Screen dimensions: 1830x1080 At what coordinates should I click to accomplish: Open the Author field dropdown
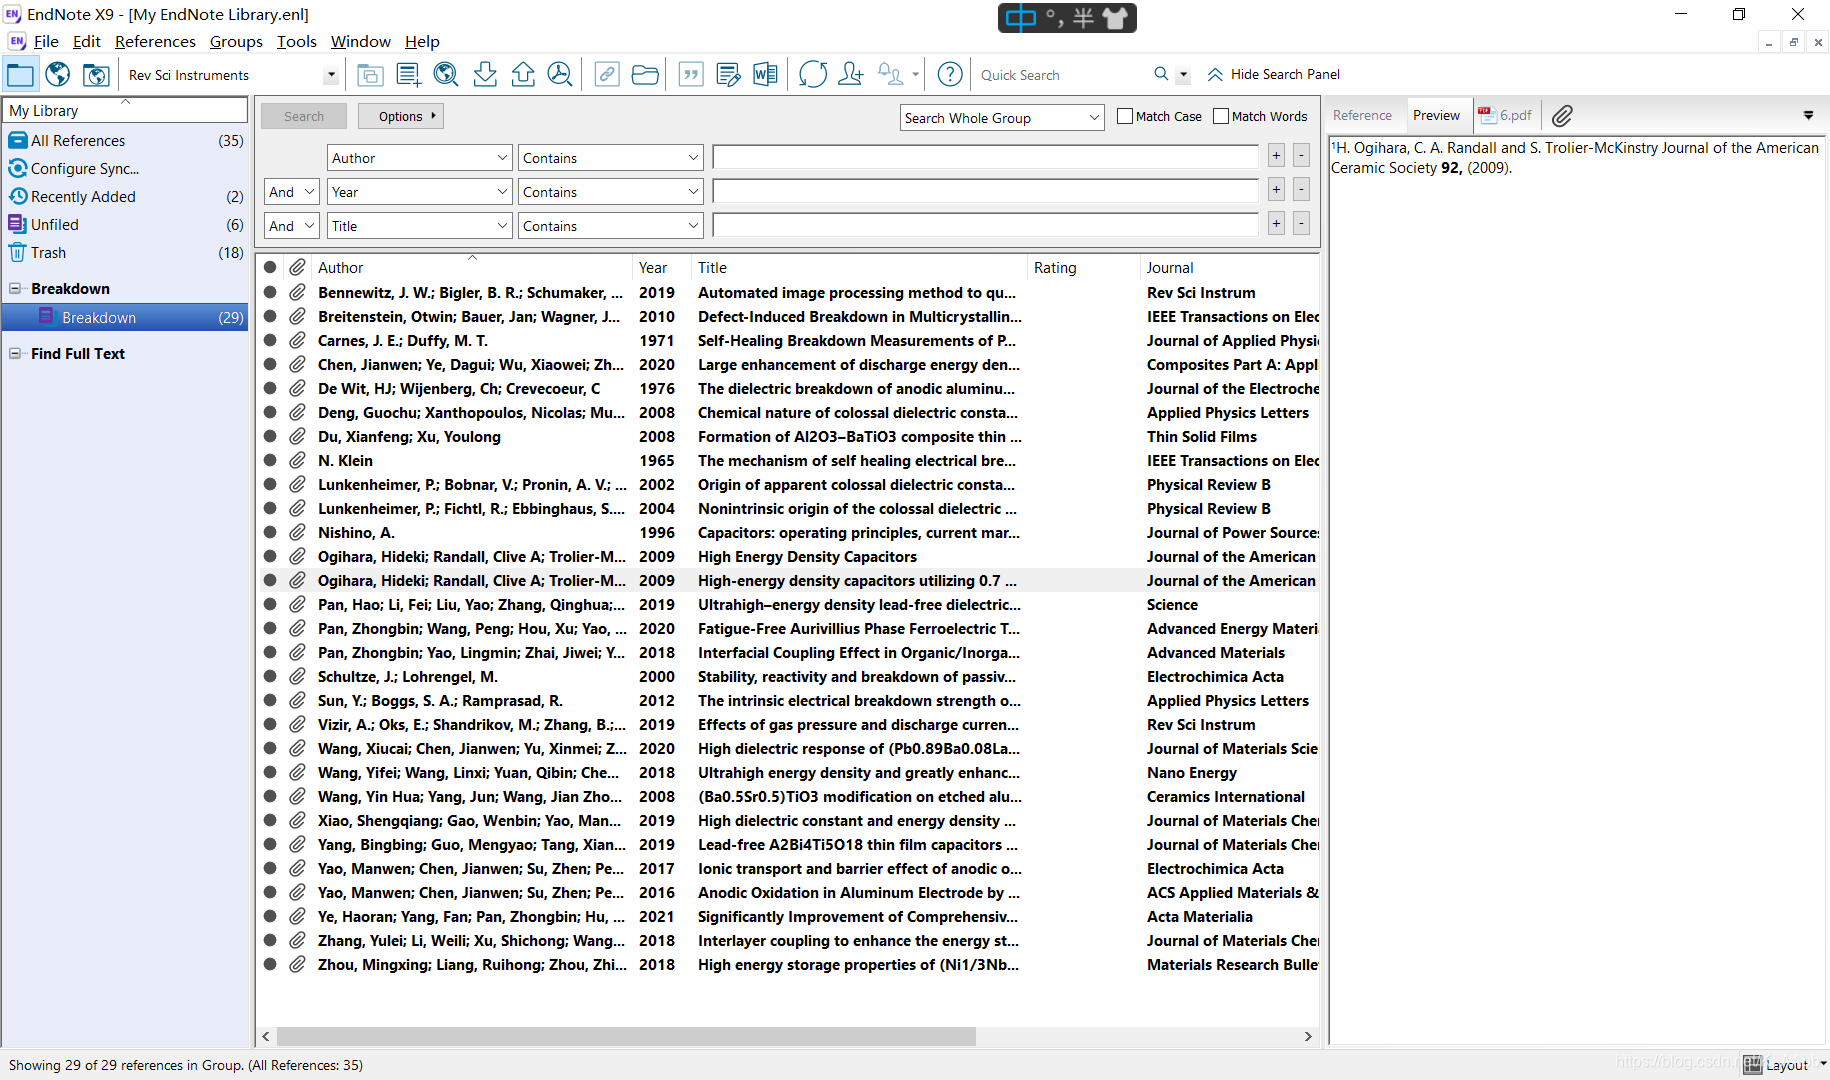tap(419, 158)
